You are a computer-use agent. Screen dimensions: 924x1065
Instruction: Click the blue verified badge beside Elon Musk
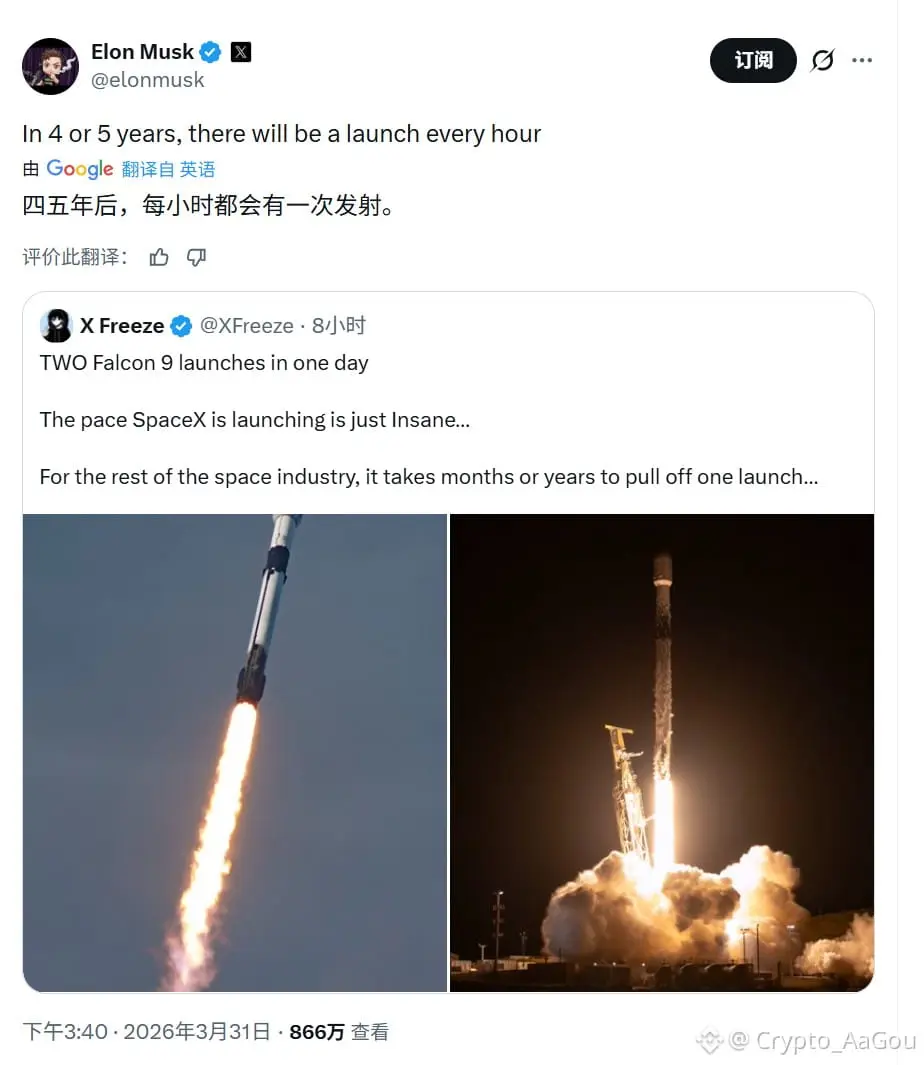[x=210, y=52]
